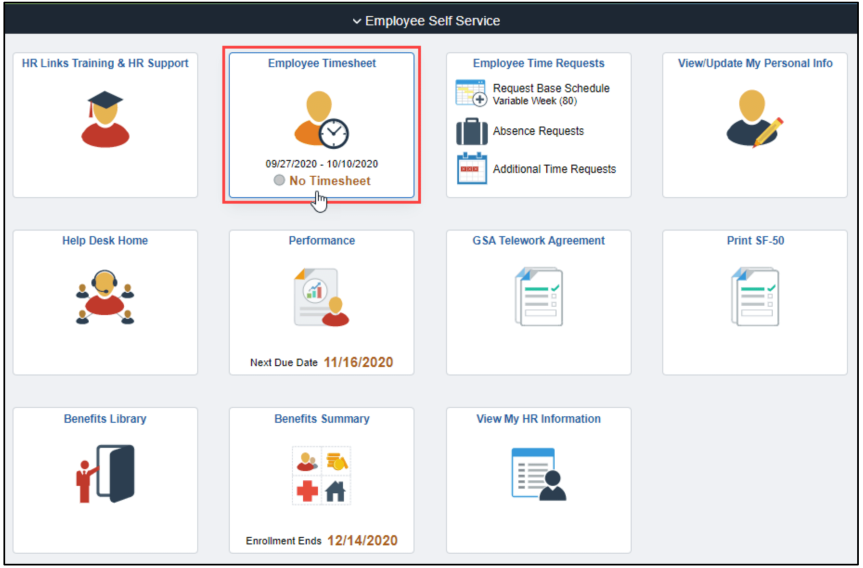Screen dimensions: 863x568
Task: Click the Request Base Schedule calendar icon
Action: coord(471,94)
